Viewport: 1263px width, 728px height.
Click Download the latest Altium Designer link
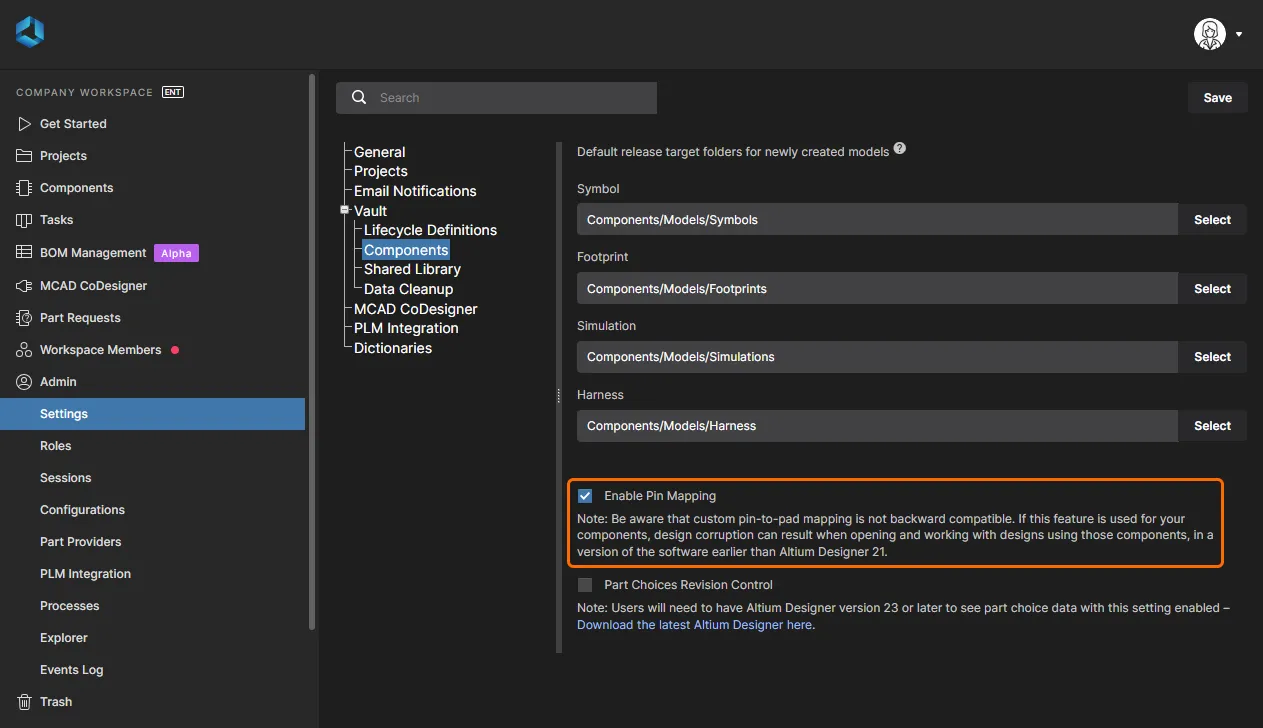[x=694, y=625]
